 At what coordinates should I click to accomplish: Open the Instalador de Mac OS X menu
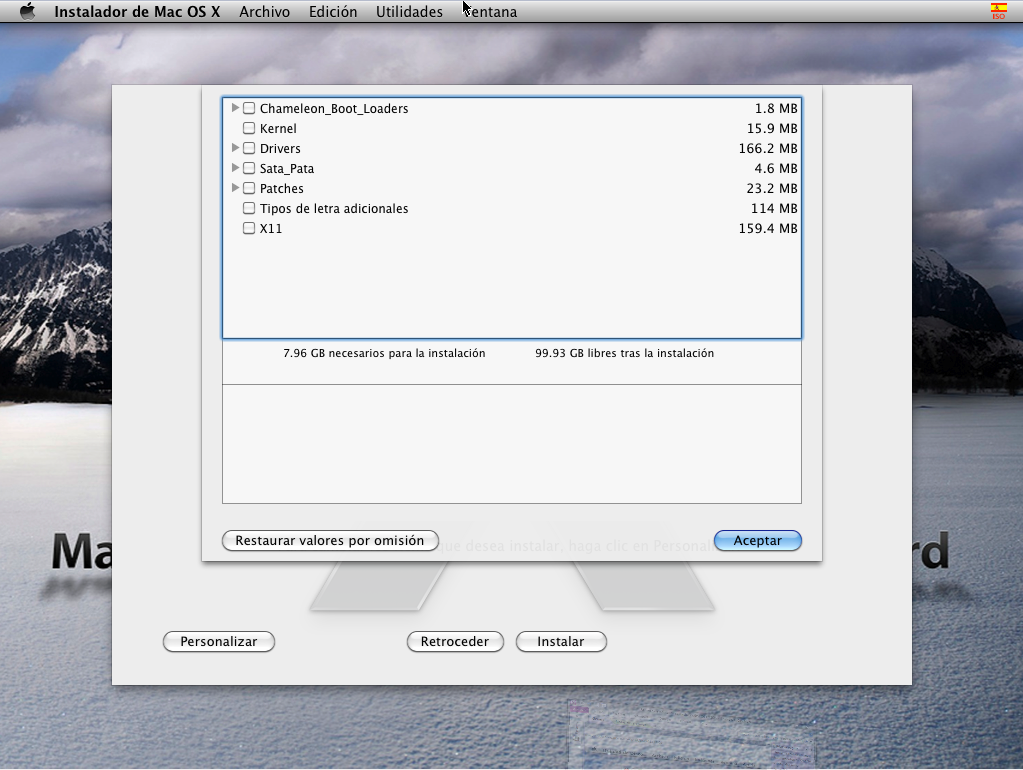[x=137, y=12]
